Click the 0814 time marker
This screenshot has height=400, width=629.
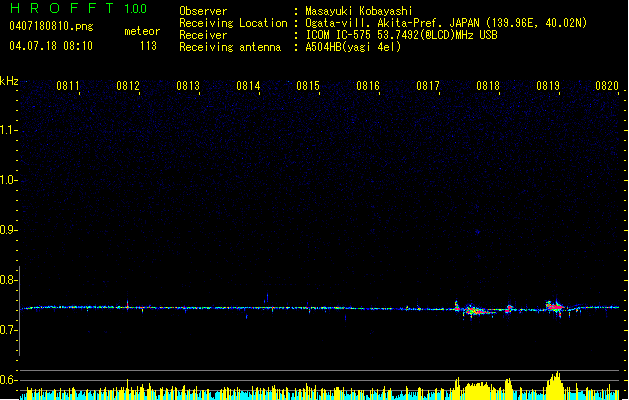[x=248, y=86]
